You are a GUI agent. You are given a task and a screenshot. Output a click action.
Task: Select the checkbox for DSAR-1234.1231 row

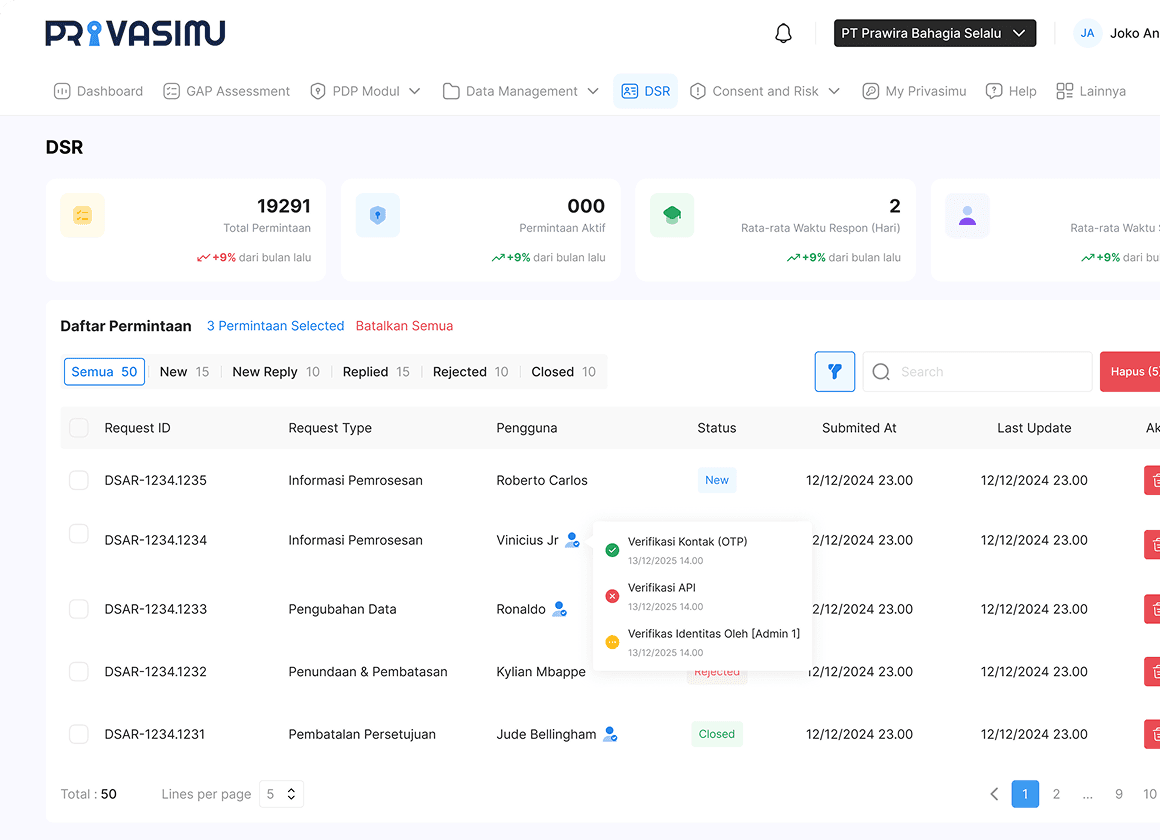79,734
